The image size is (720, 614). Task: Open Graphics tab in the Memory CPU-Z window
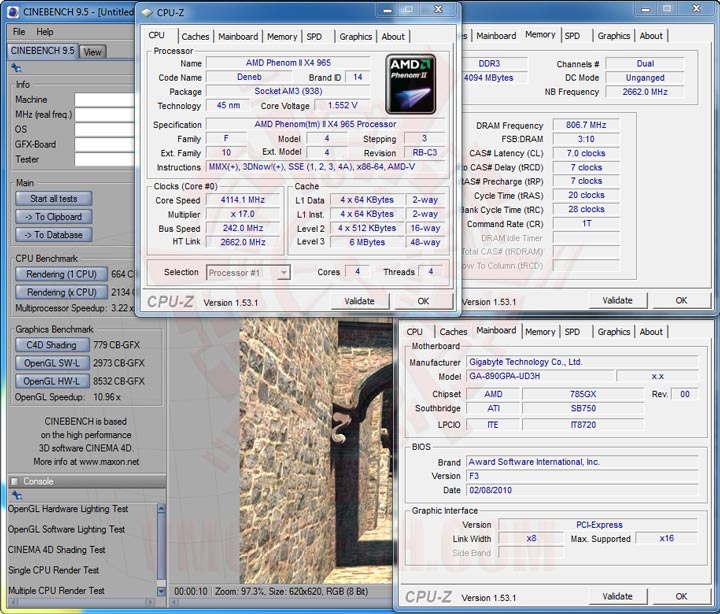coord(613,36)
